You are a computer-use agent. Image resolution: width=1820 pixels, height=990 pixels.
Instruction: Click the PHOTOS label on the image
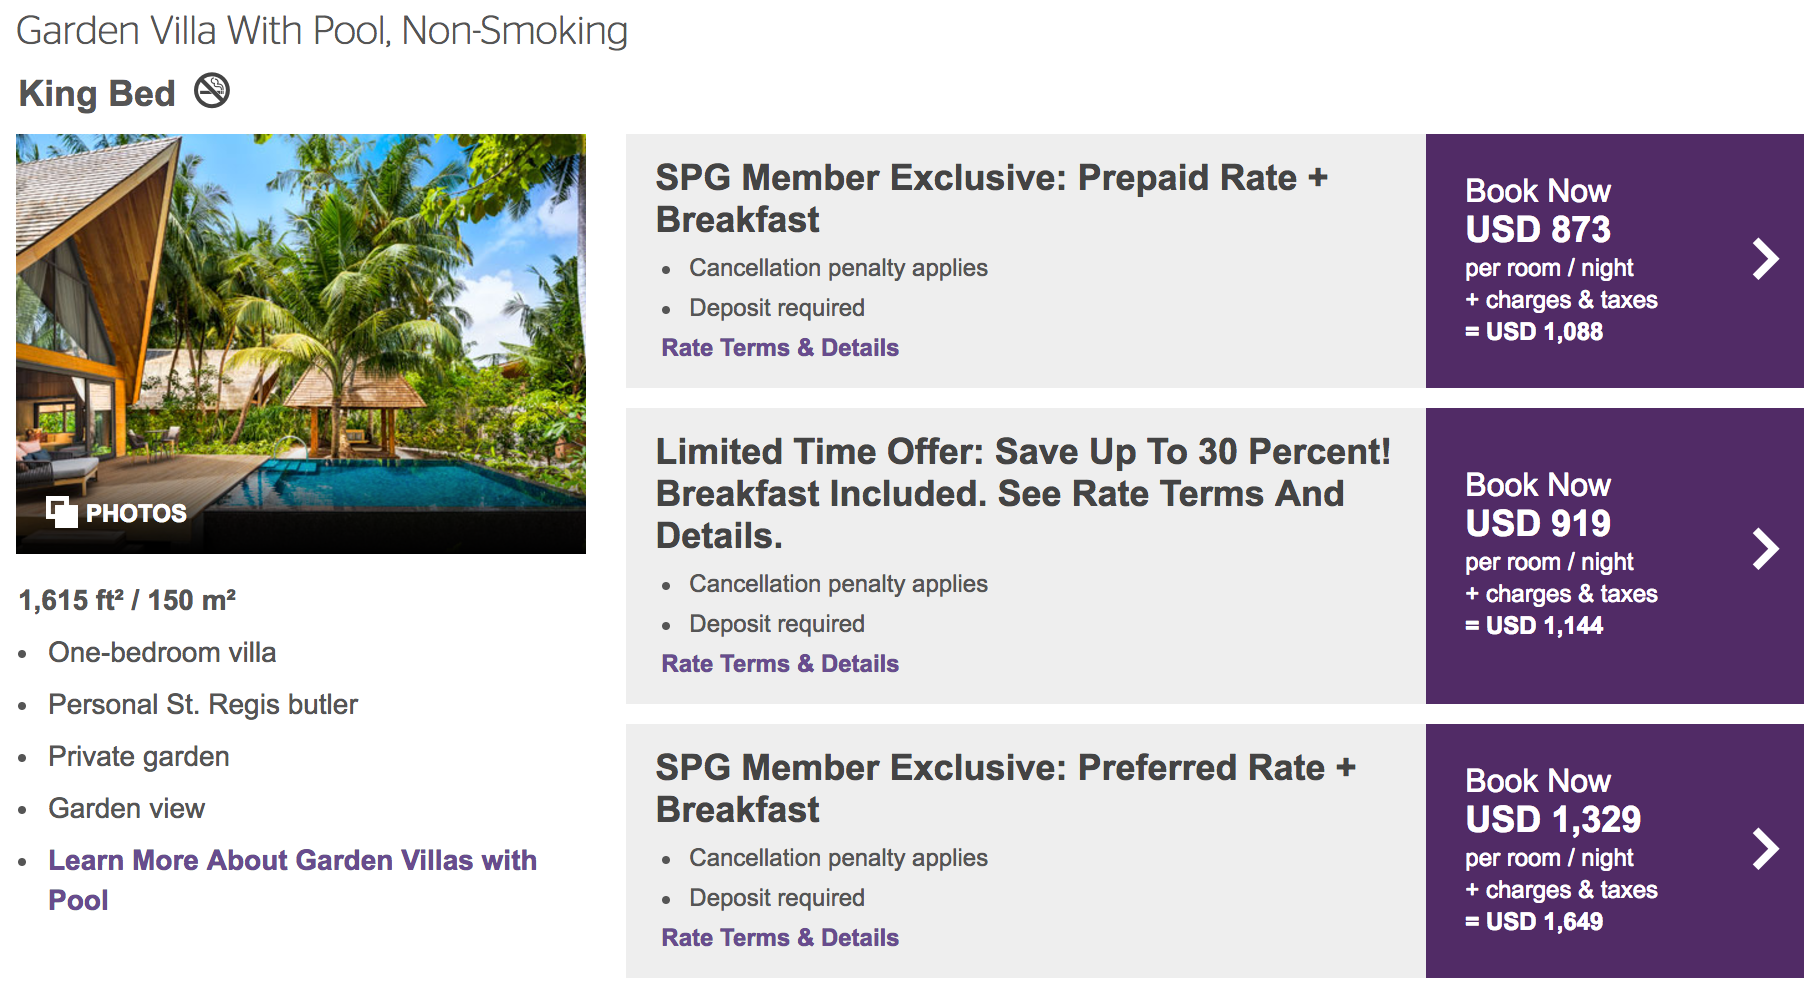tap(136, 513)
